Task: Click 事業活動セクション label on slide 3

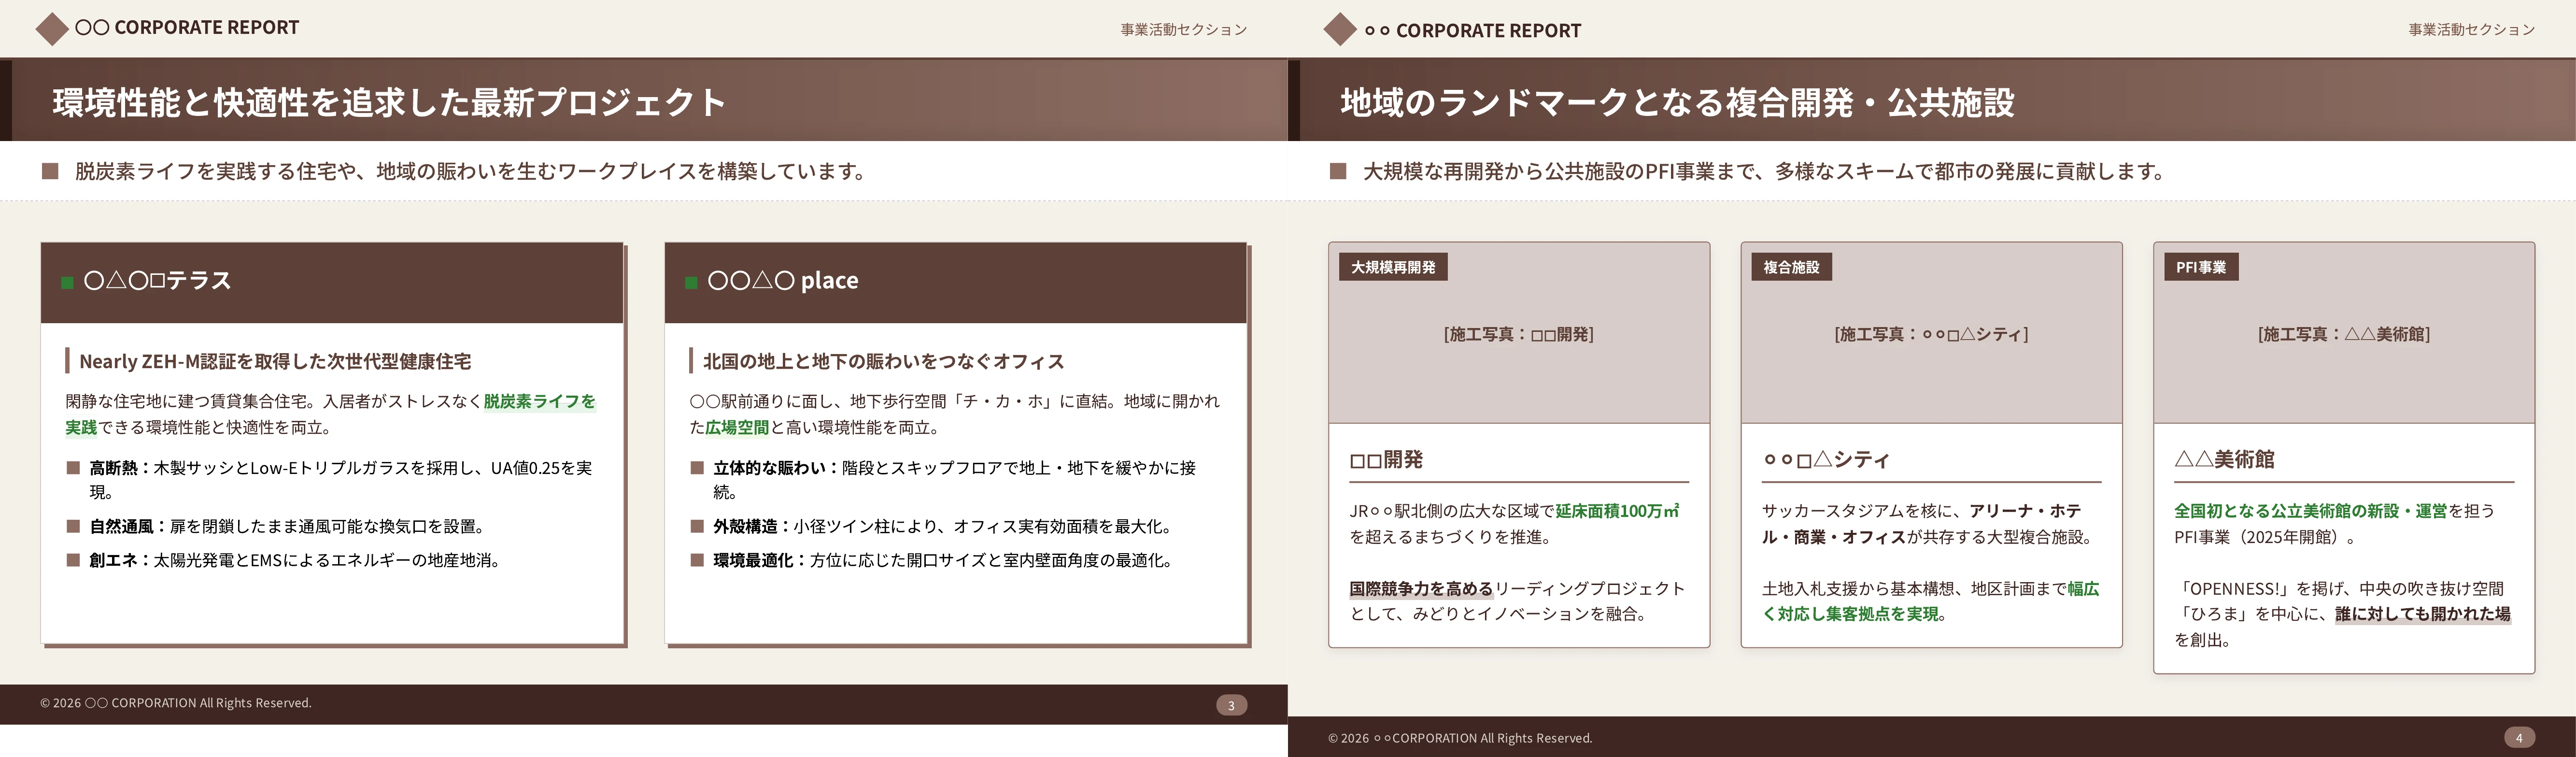Action: (1184, 30)
